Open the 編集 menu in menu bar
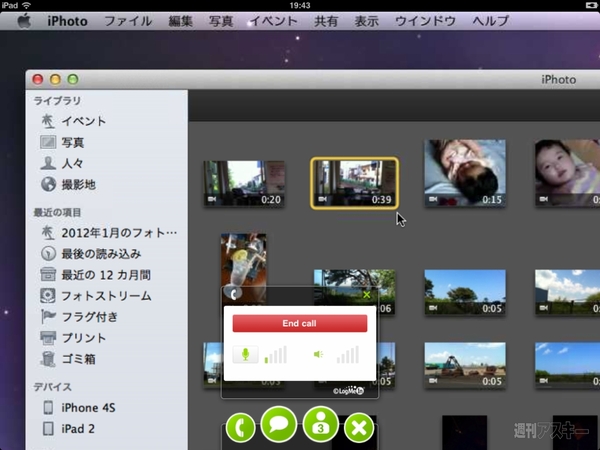600x450 pixels. tap(181, 20)
